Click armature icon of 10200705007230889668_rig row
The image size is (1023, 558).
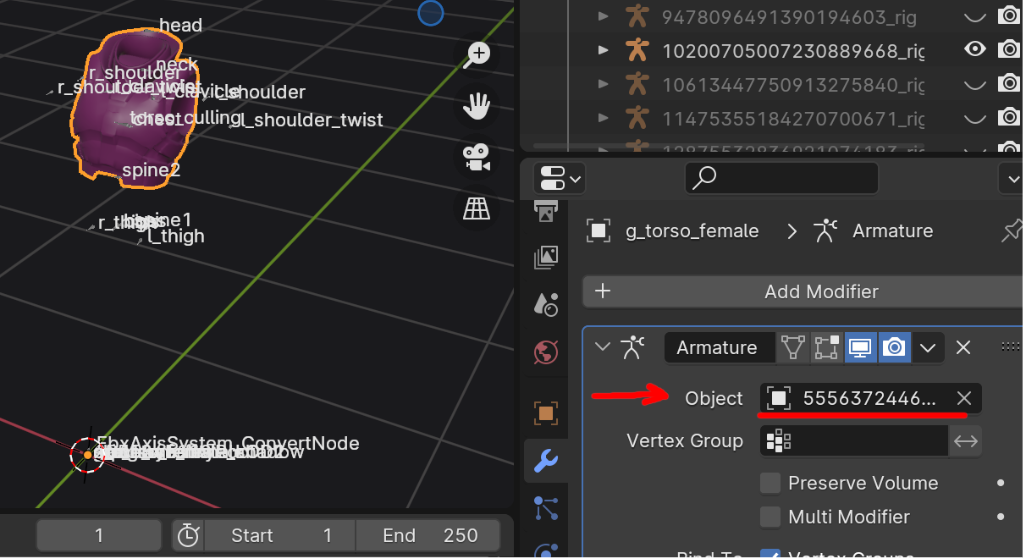click(x=637, y=50)
